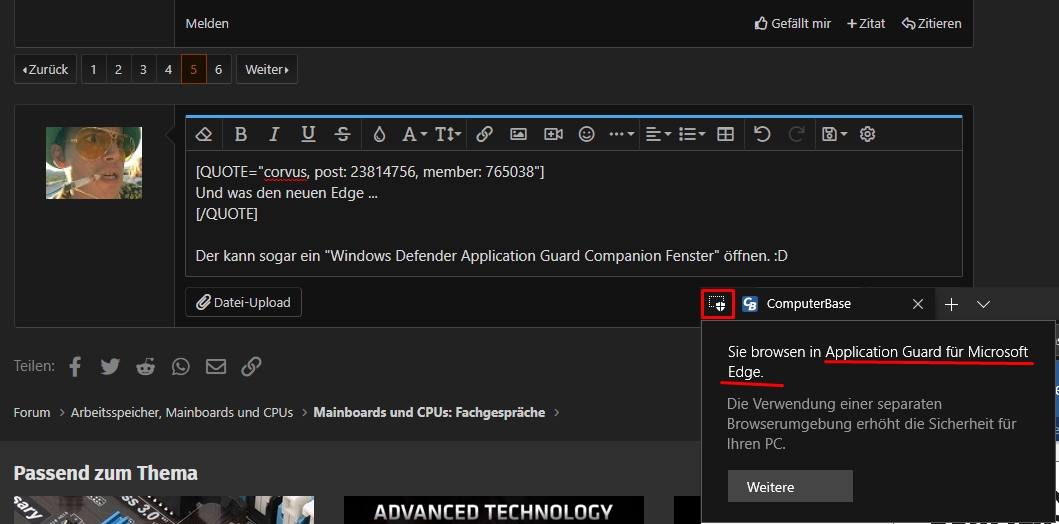
Task: Open the ADVANCED TECHNOLOGY article thumbnail
Action: 494,510
